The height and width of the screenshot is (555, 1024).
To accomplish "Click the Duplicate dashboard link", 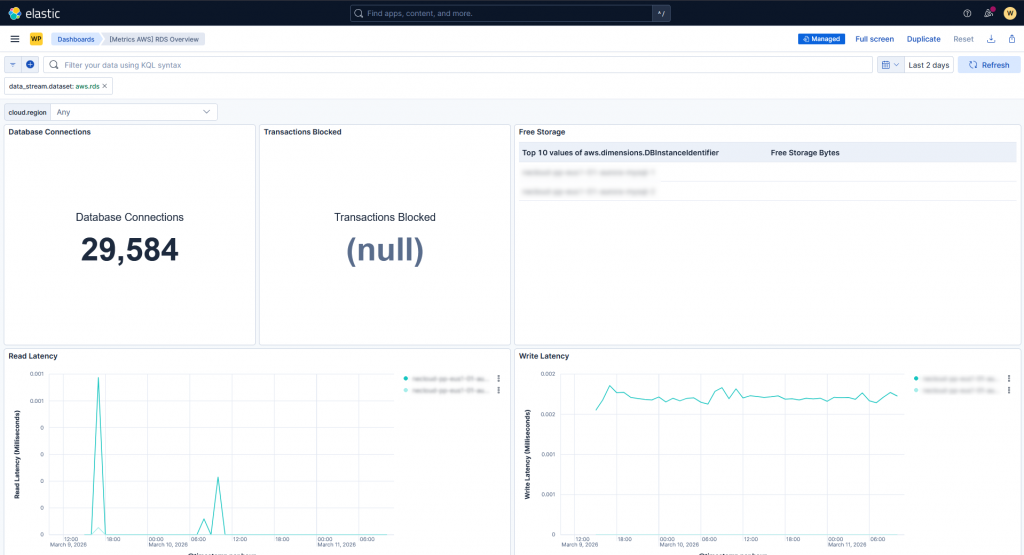I will [x=923, y=39].
